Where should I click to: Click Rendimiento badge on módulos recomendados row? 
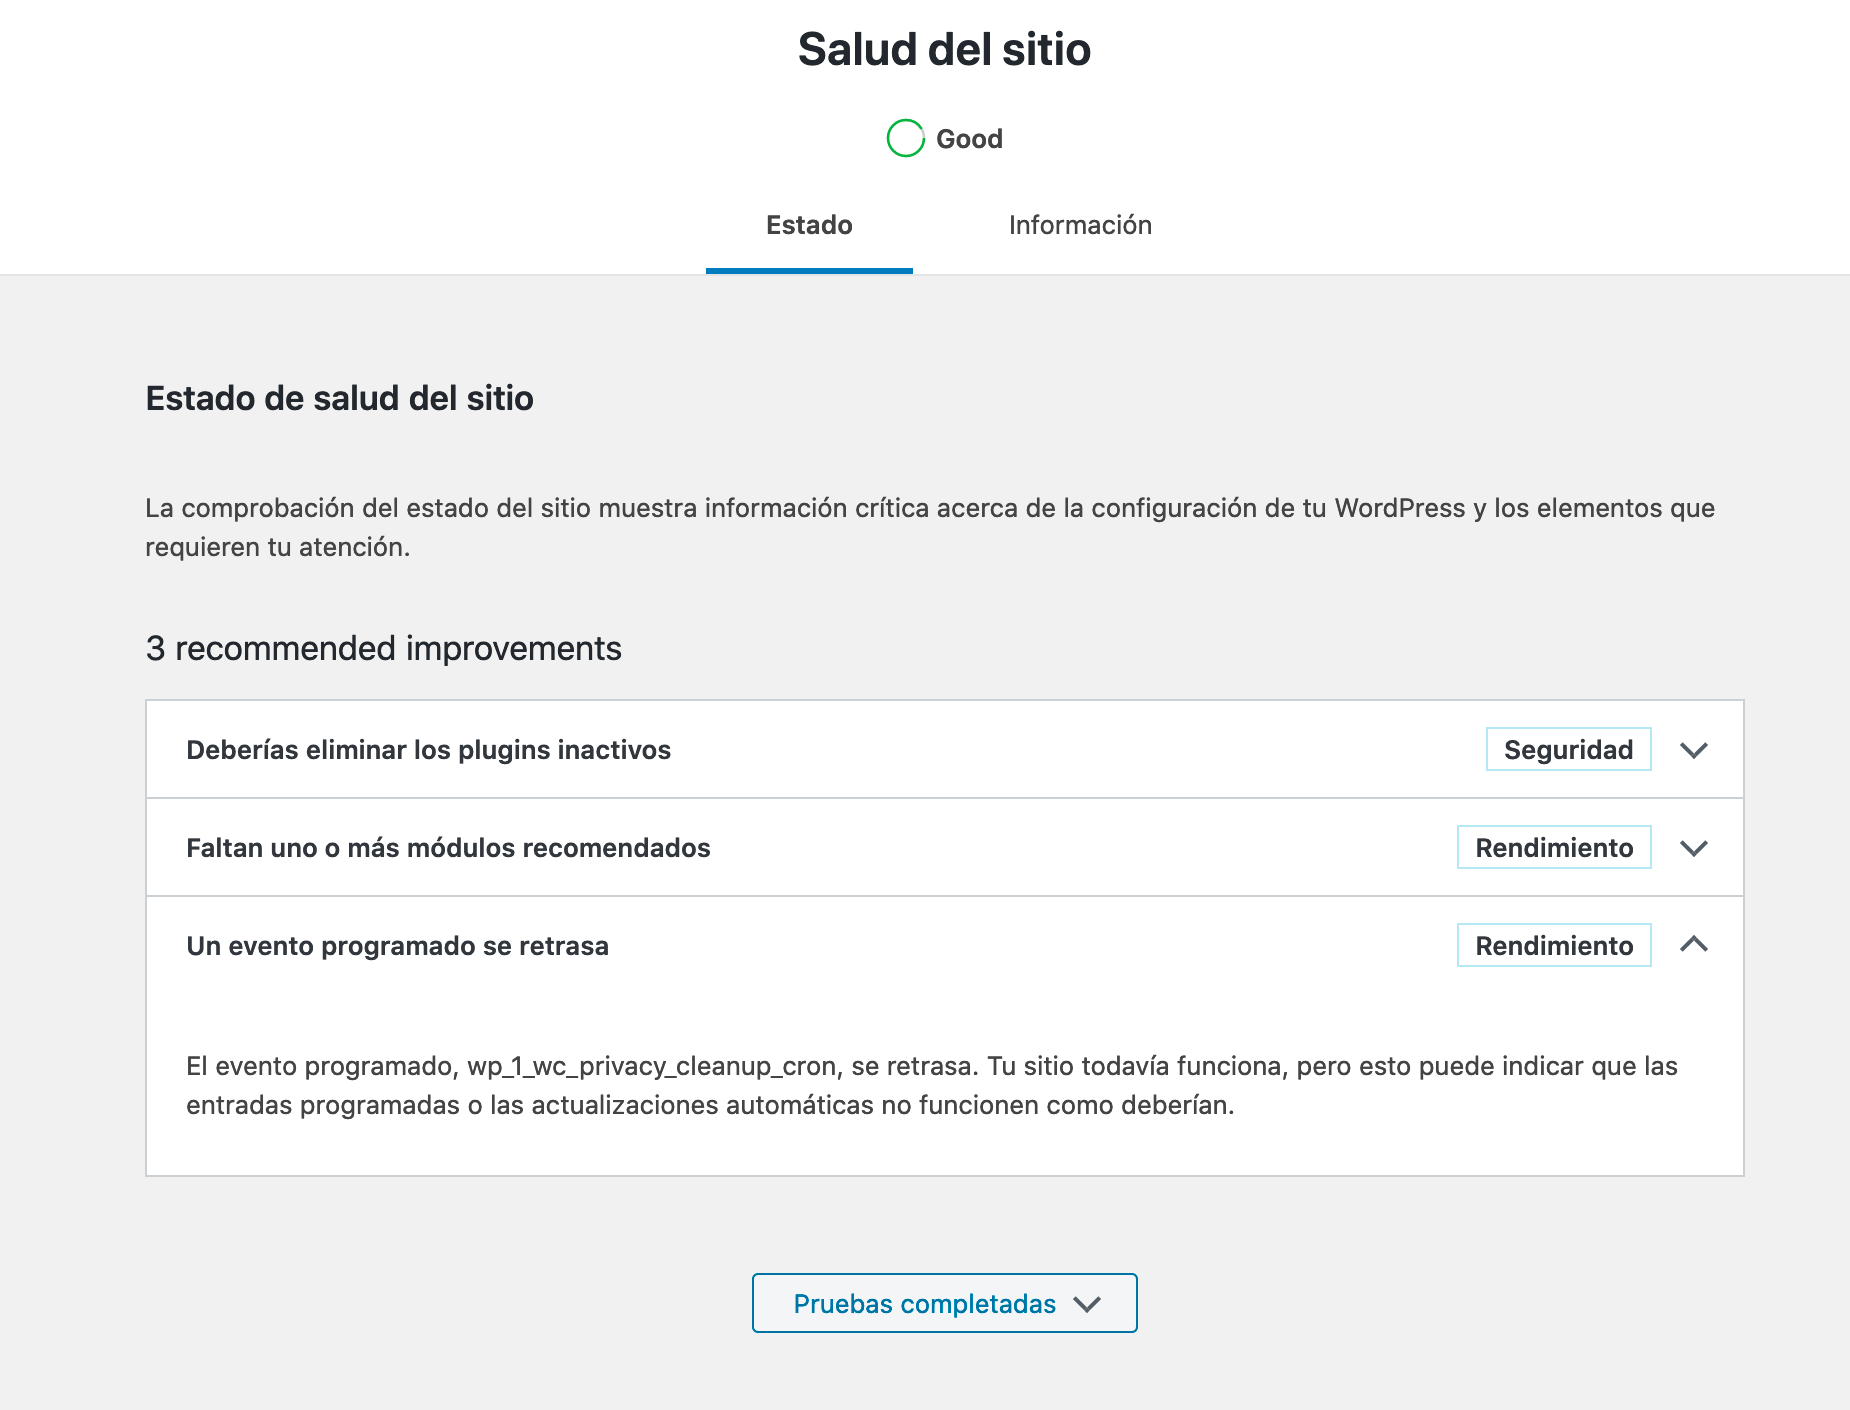[x=1554, y=848]
